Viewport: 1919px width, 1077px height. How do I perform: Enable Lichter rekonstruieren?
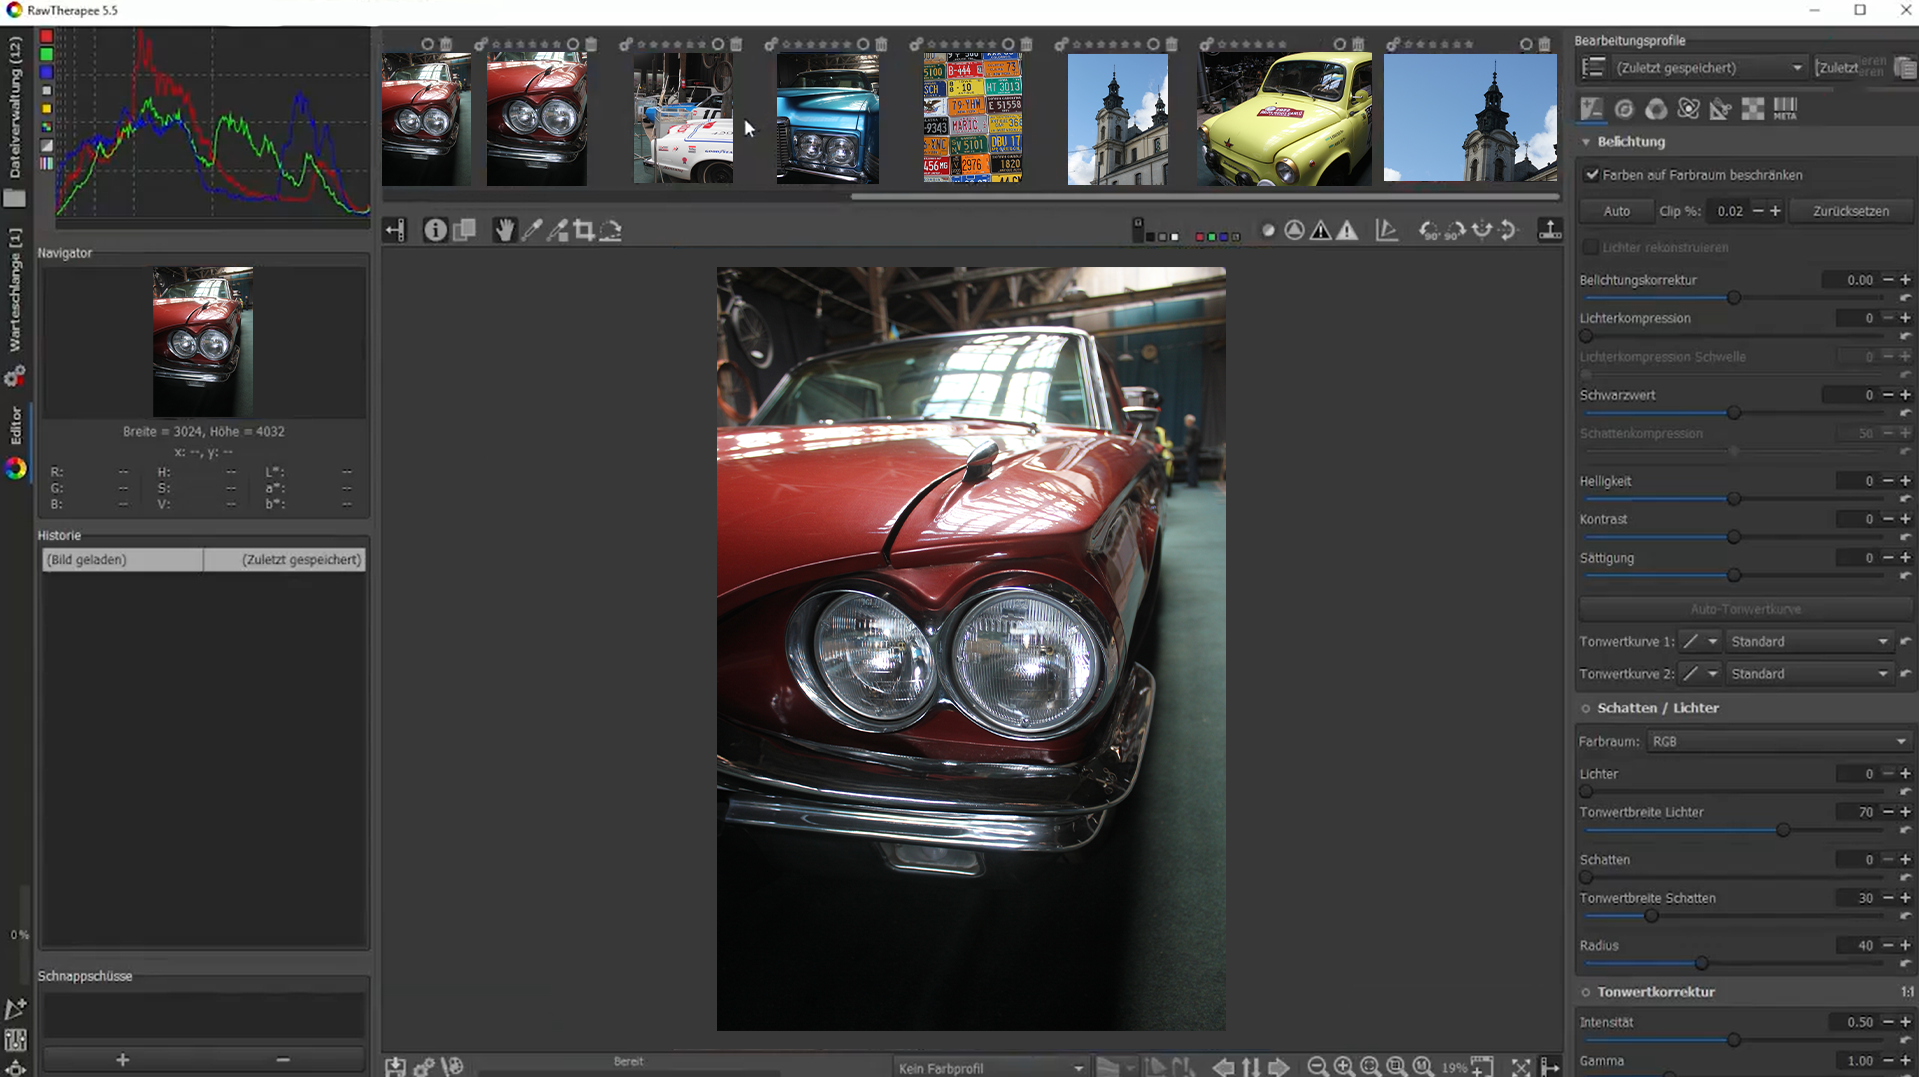tap(1590, 247)
